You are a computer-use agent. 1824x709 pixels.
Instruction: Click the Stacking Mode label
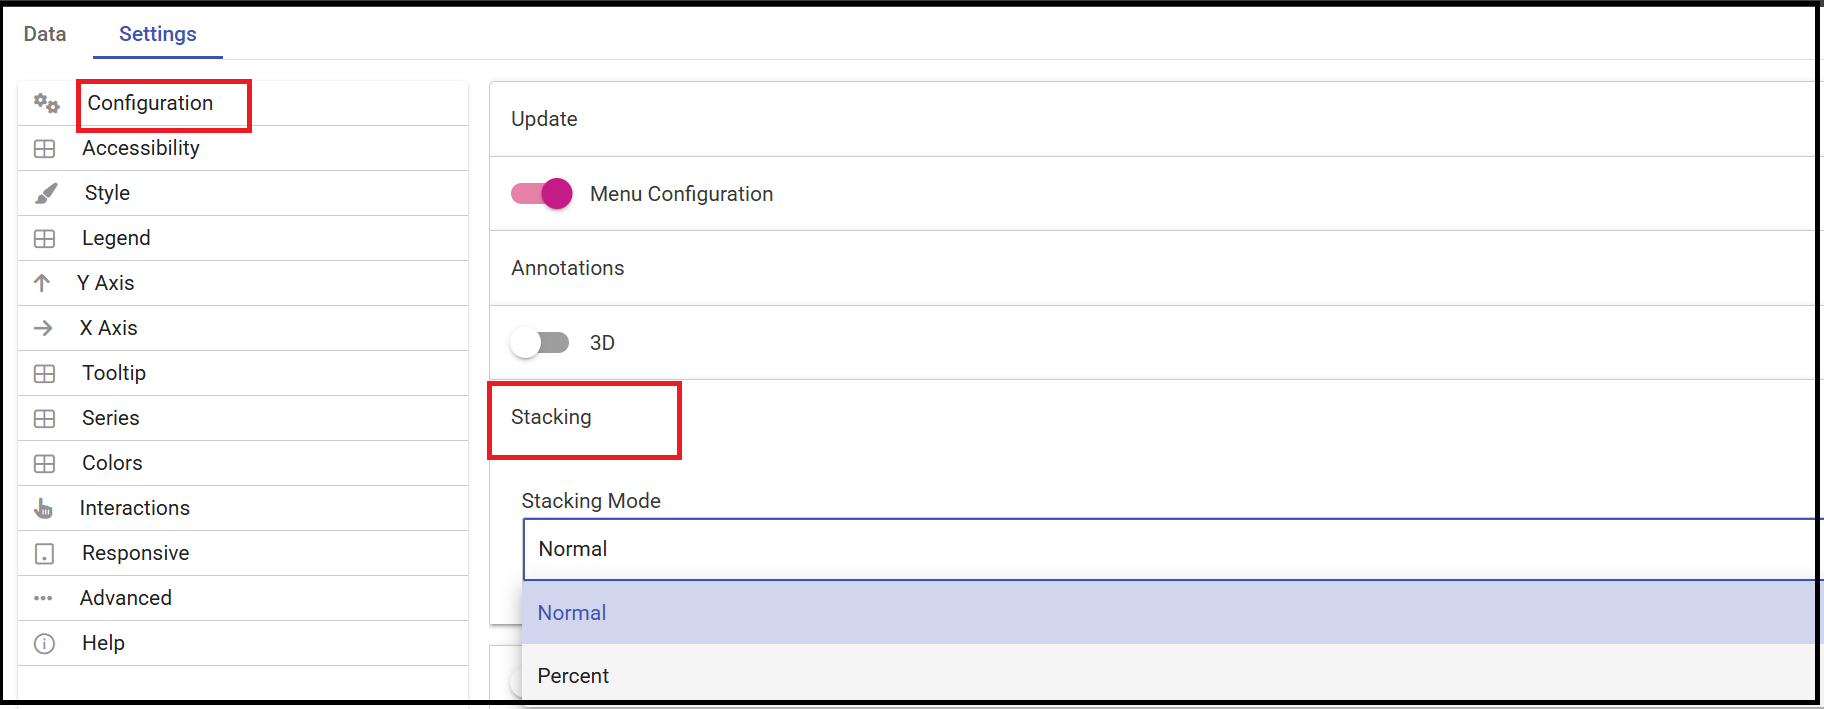591,501
